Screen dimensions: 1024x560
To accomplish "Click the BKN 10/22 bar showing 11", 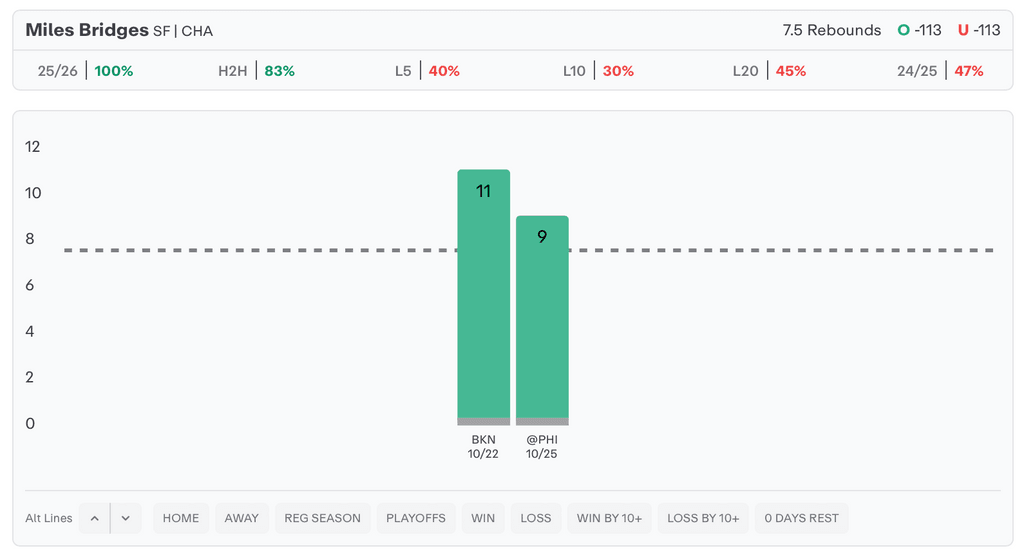I will coord(483,295).
